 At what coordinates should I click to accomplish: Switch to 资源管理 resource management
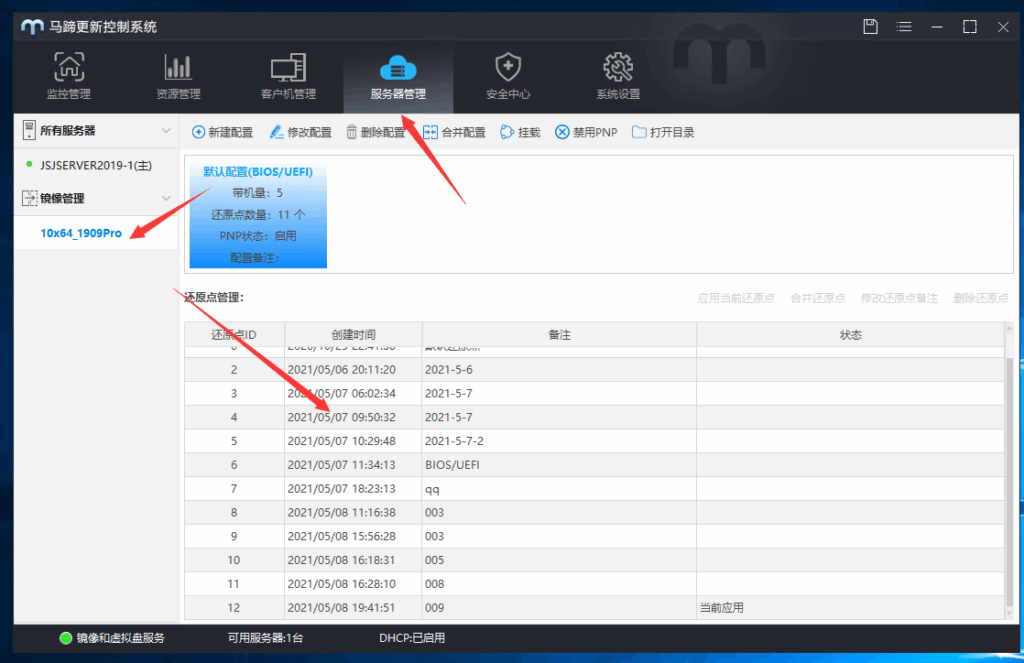[178, 76]
